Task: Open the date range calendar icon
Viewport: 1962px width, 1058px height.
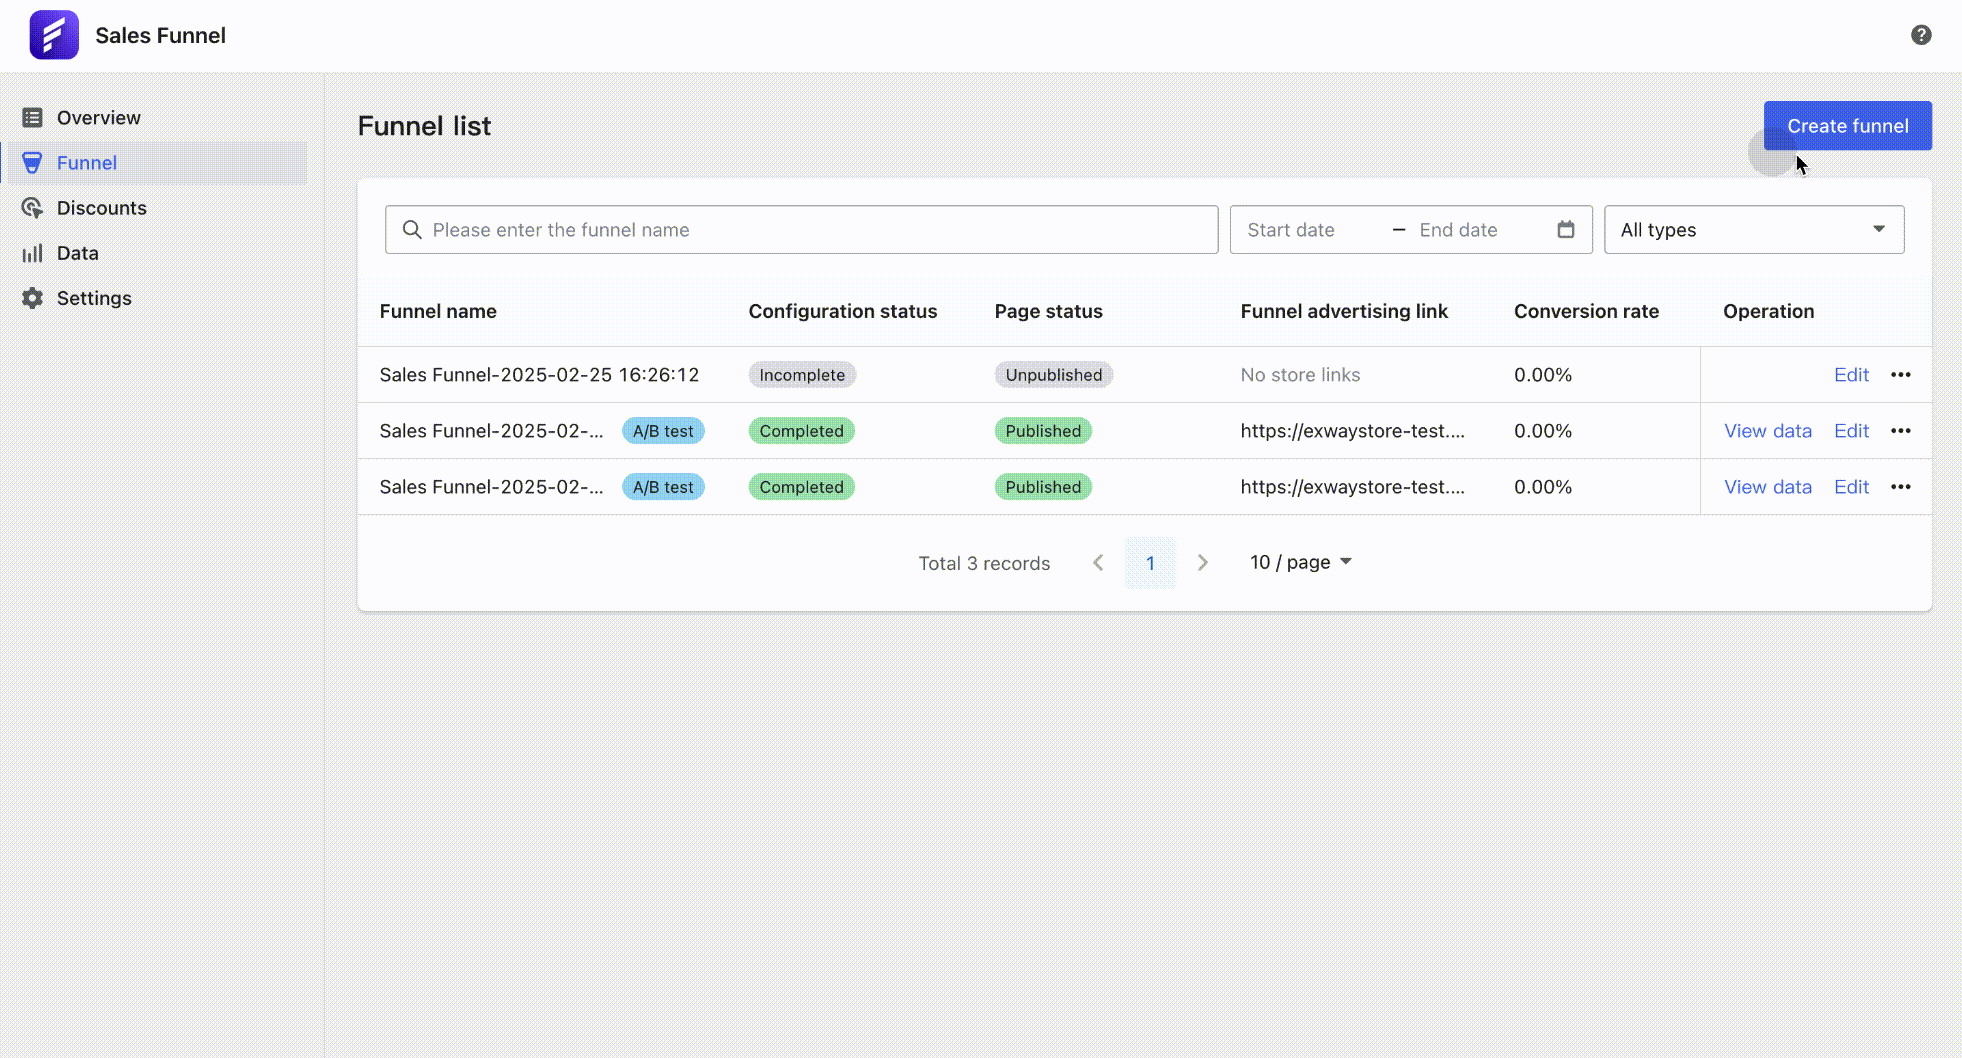Action: click(x=1566, y=230)
